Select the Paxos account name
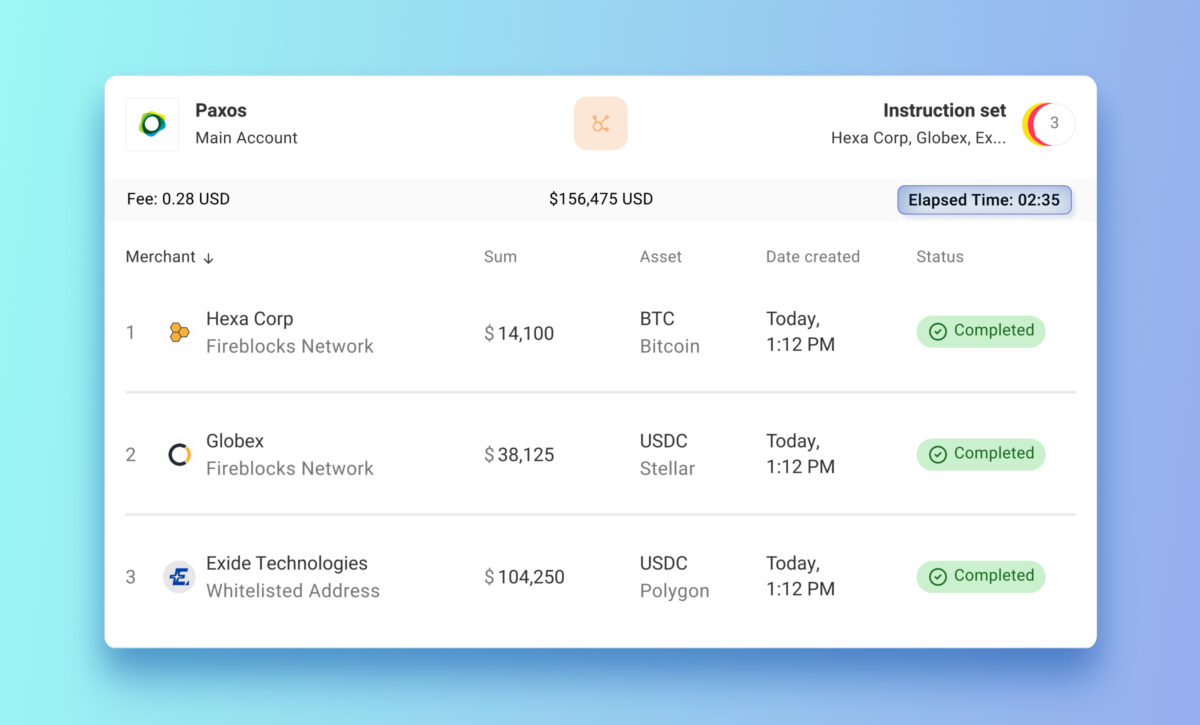Viewport: 1200px width, 725px height. pos(221,111)
